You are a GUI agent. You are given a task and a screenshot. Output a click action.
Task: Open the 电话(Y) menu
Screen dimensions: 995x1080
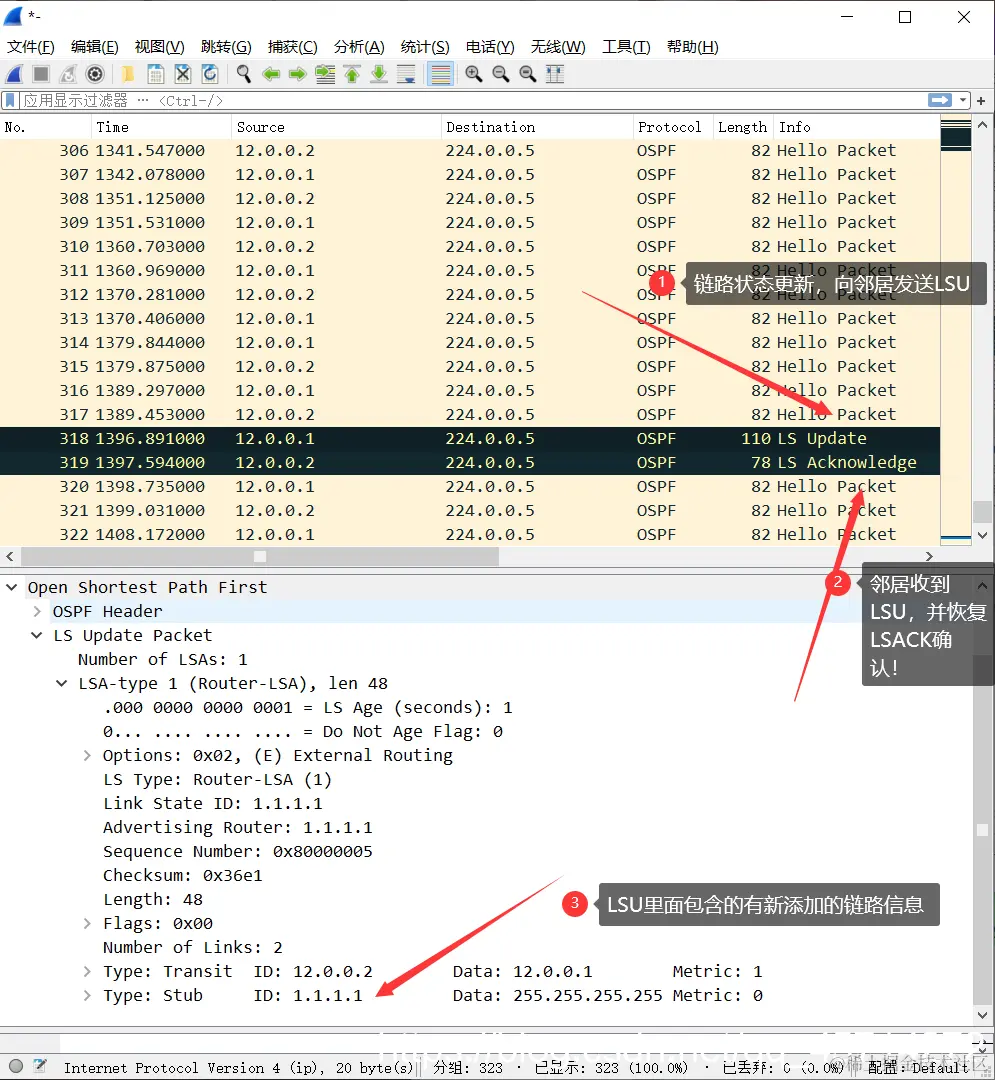pos(490,47)
